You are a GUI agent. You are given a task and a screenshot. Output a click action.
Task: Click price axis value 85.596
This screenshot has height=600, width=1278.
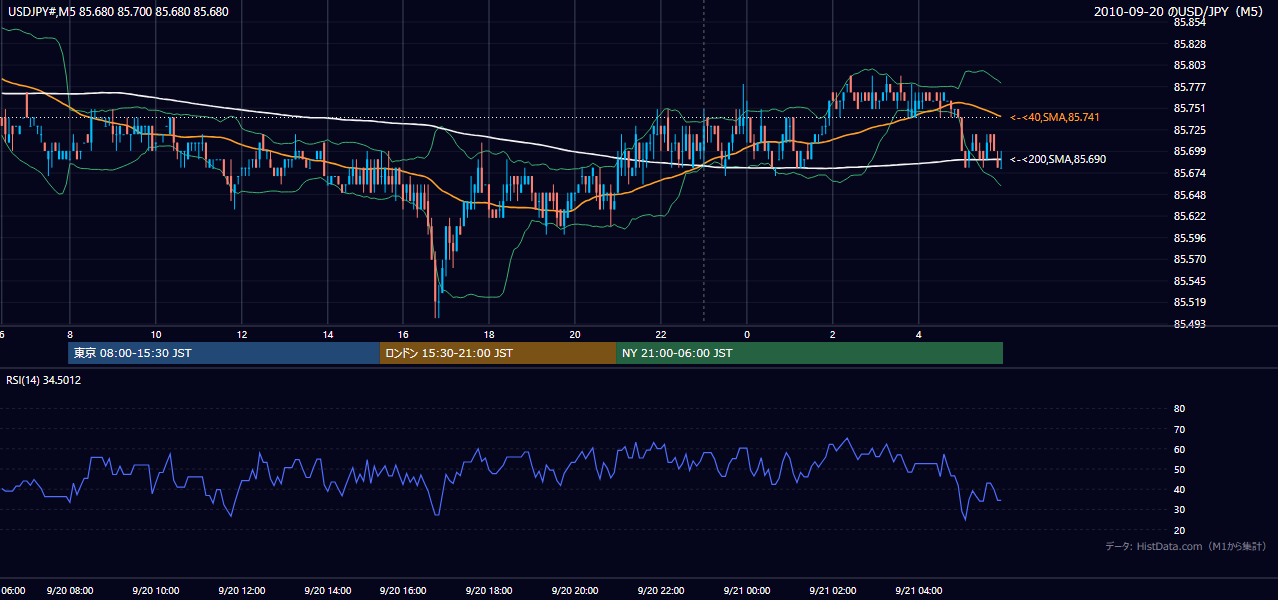(x=1189, y=238)
